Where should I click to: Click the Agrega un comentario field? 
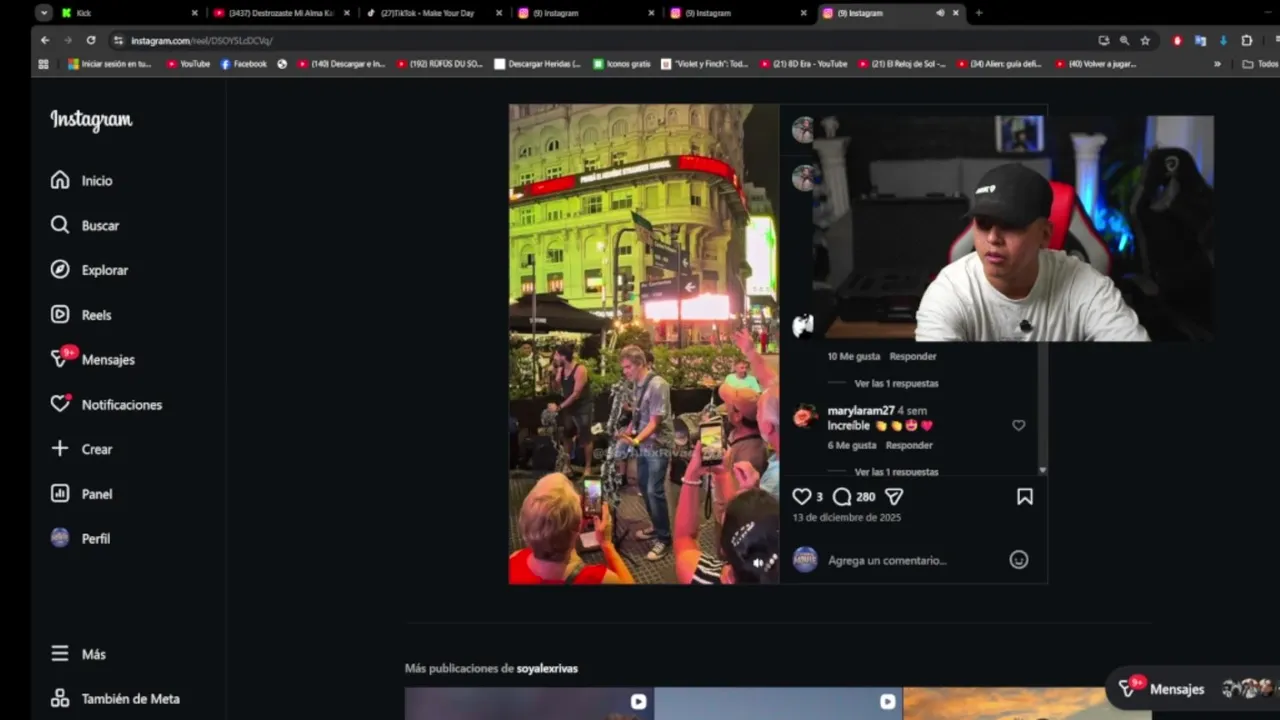click(x=887, y=560)
